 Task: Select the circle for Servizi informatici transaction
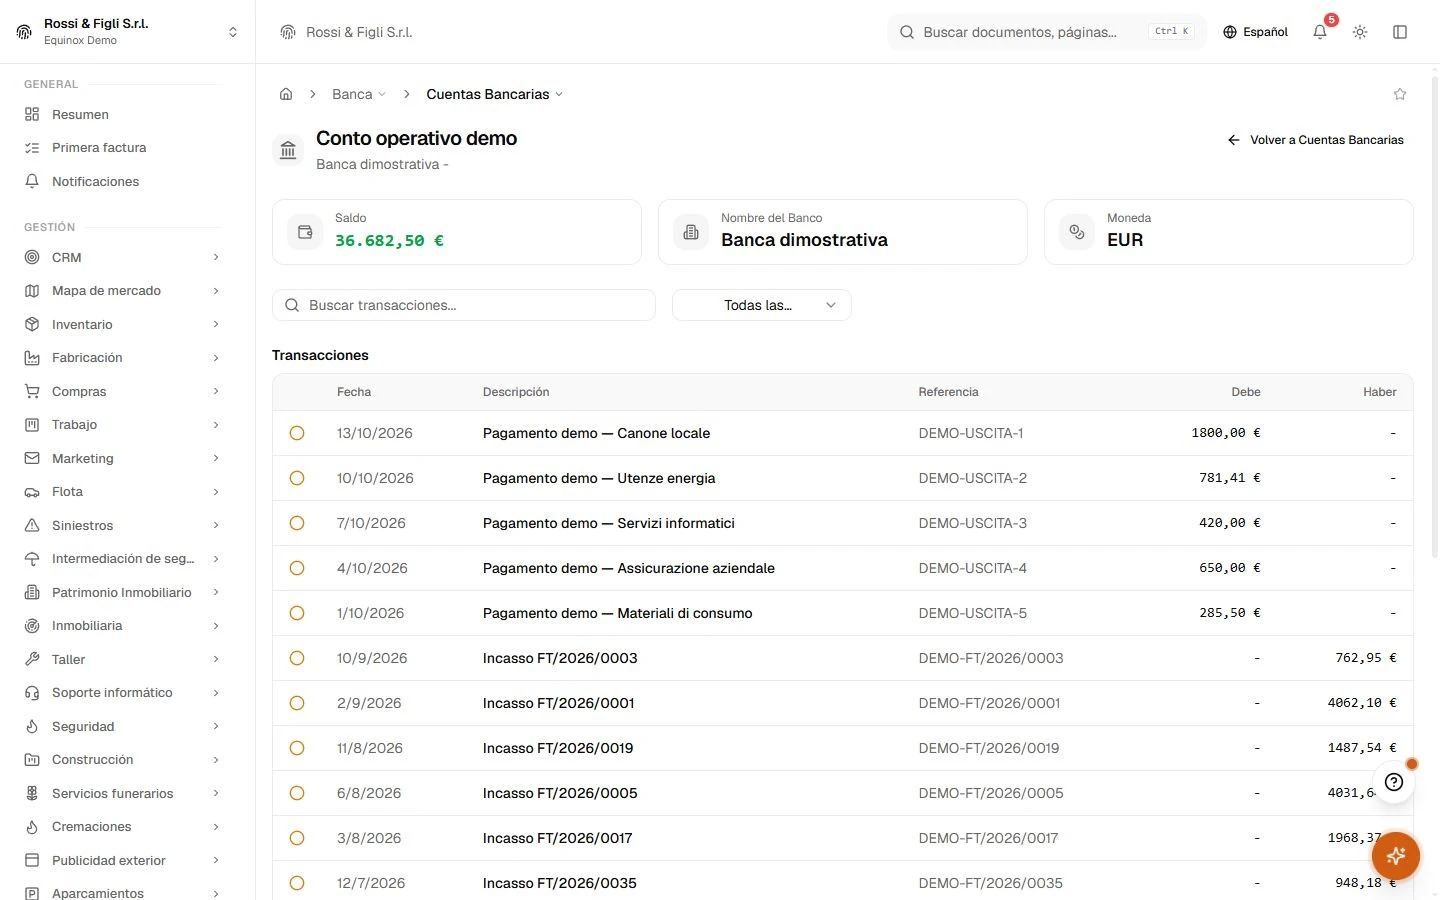pyautogui.click(x=297, y=523)
